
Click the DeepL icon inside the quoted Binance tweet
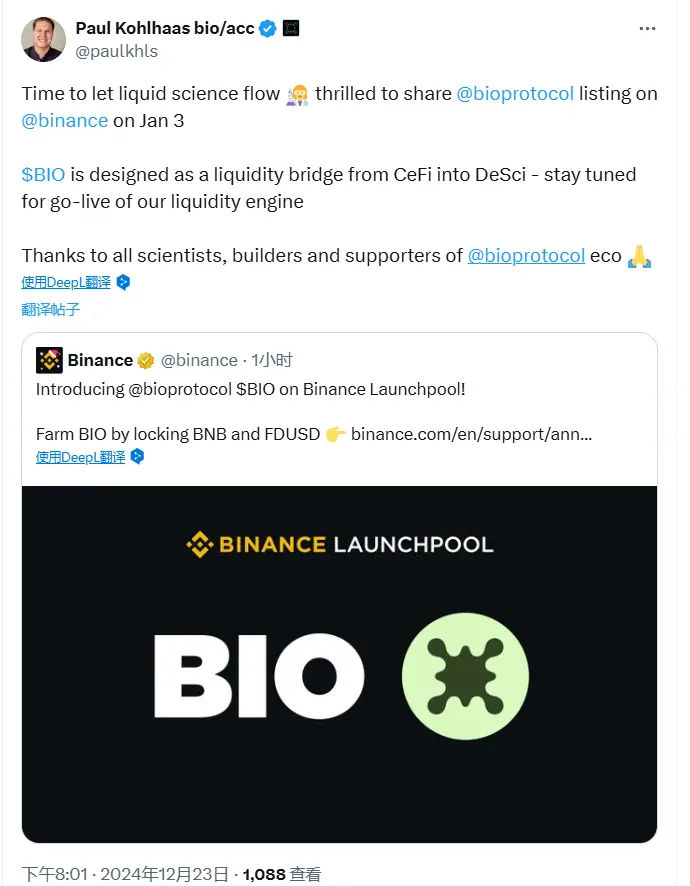pos(137,455)
